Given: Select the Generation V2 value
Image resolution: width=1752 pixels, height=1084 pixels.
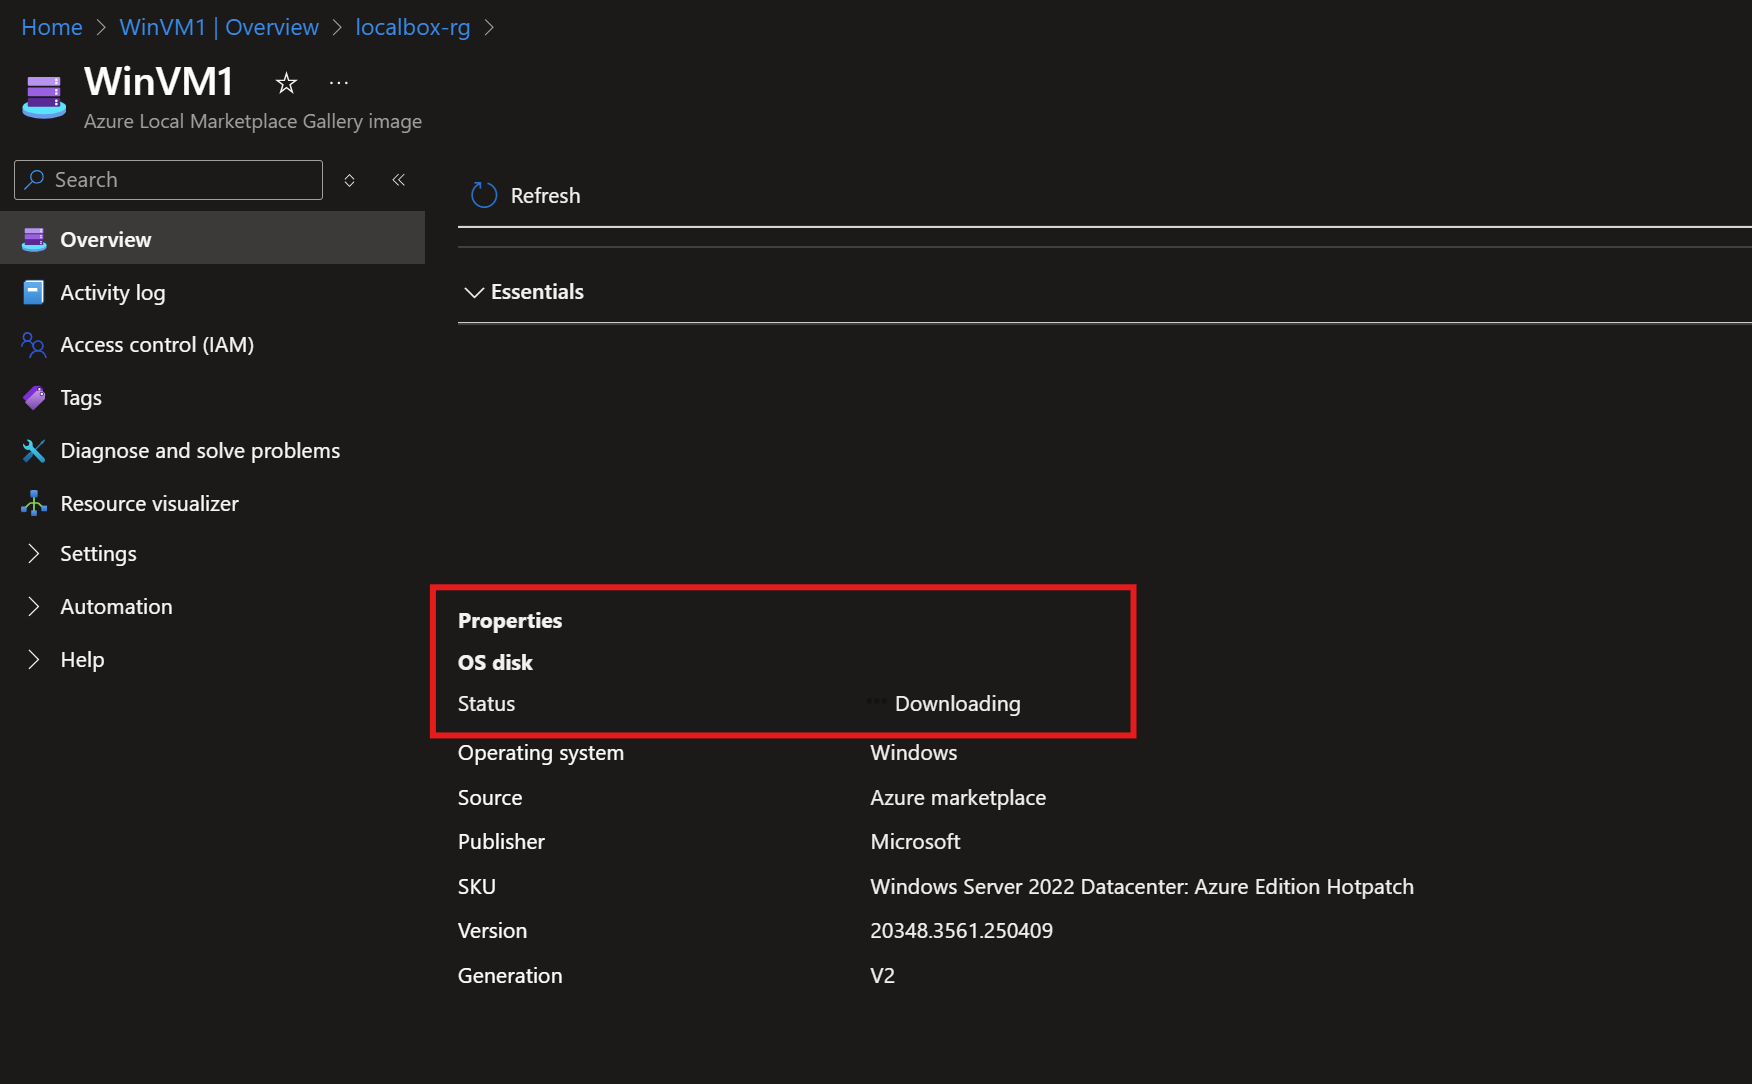Looking at the screenshot, I should (x=882, y=976).
